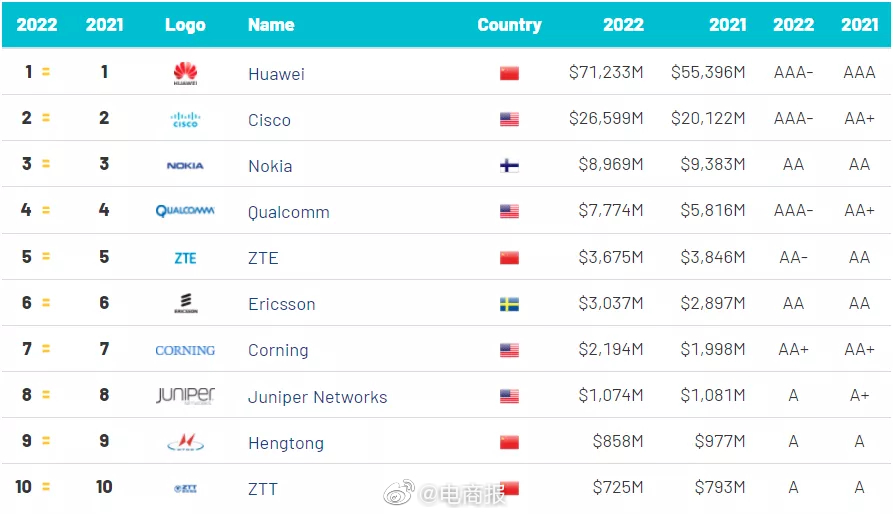The height and width of the screenshot is (514, 893).
Task: Click Finland flag in Nokia row
Action: (x=509, y=166)
